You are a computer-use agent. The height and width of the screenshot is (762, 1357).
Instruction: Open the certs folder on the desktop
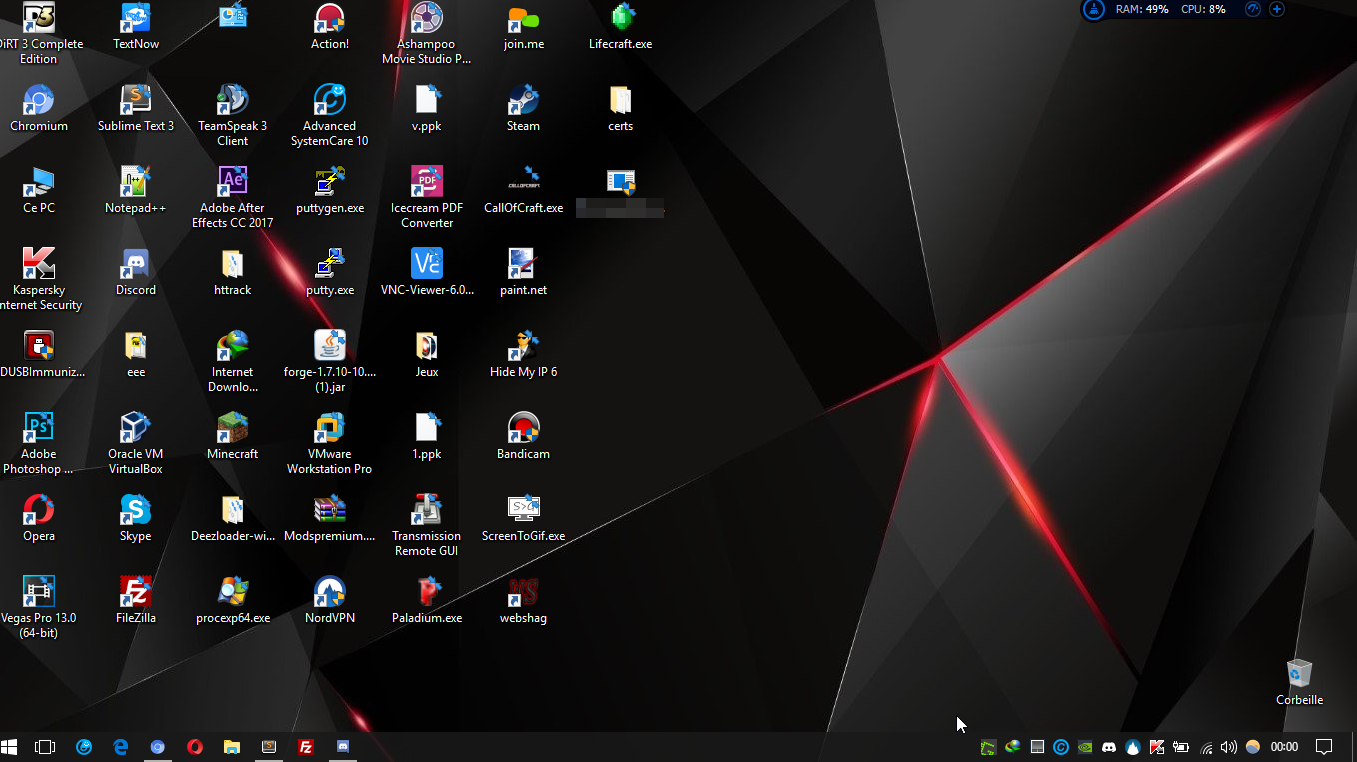tap(620, 102)
